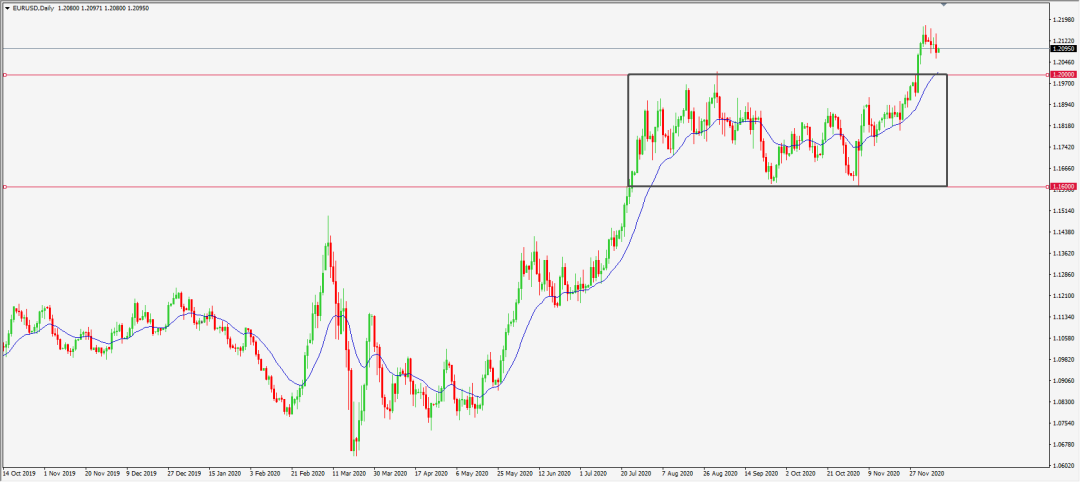Click the right handle of the 1.20000 line
This screenshot has width=1080, height=482.
1046,75
